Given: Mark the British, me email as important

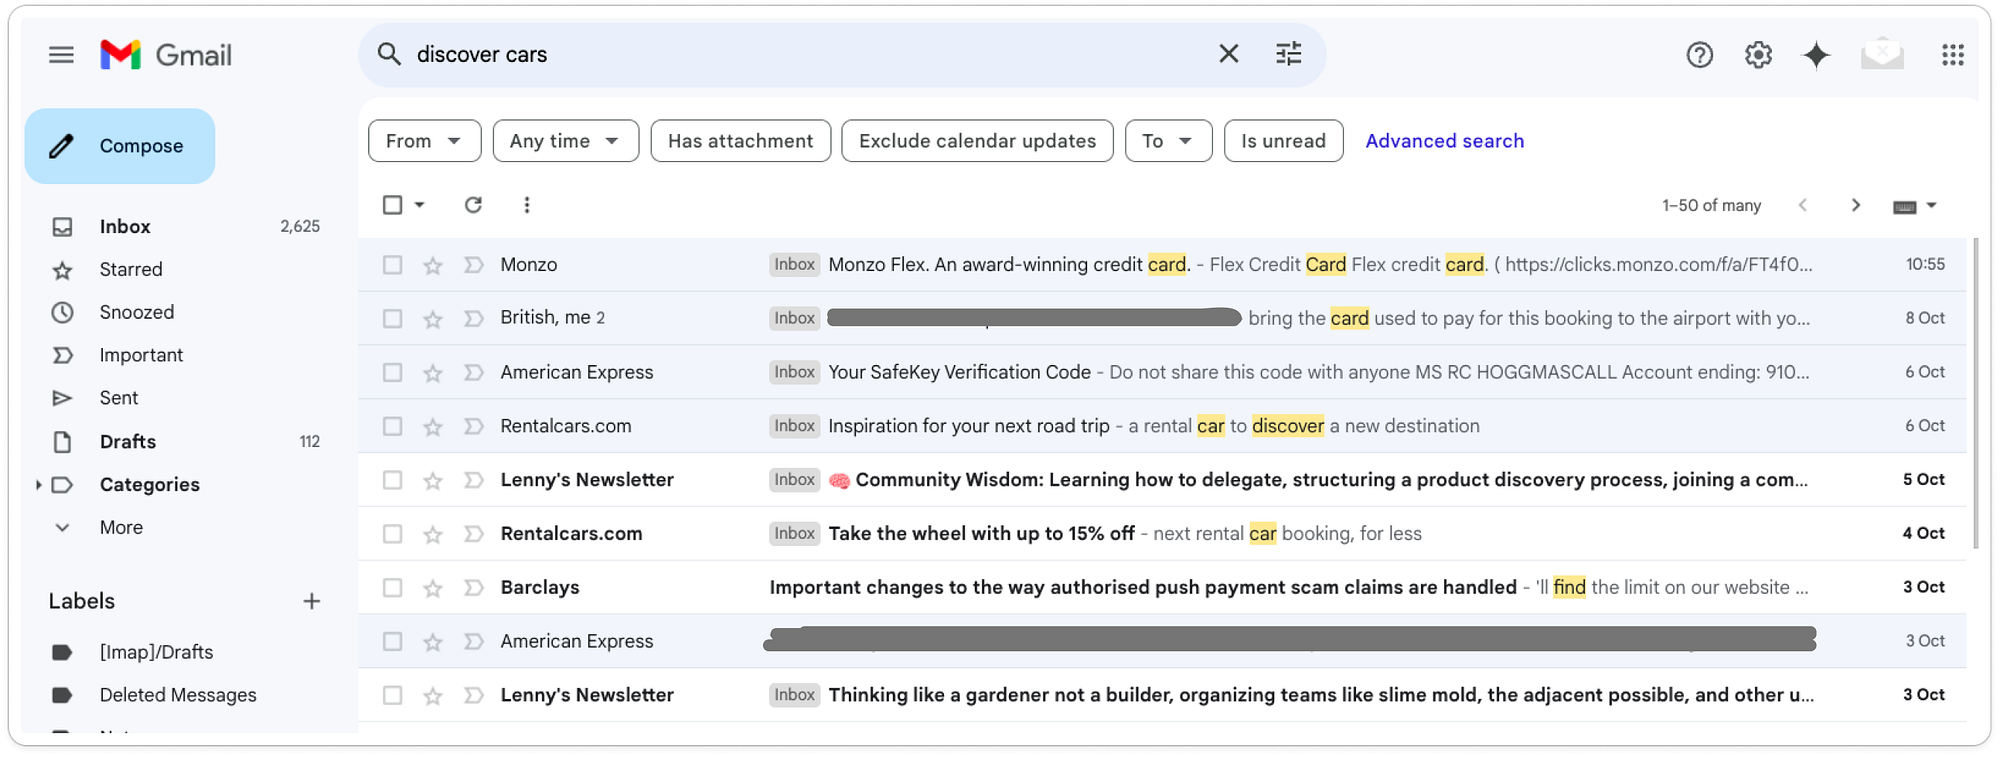Looking at the screenshot, I should 473,319.
